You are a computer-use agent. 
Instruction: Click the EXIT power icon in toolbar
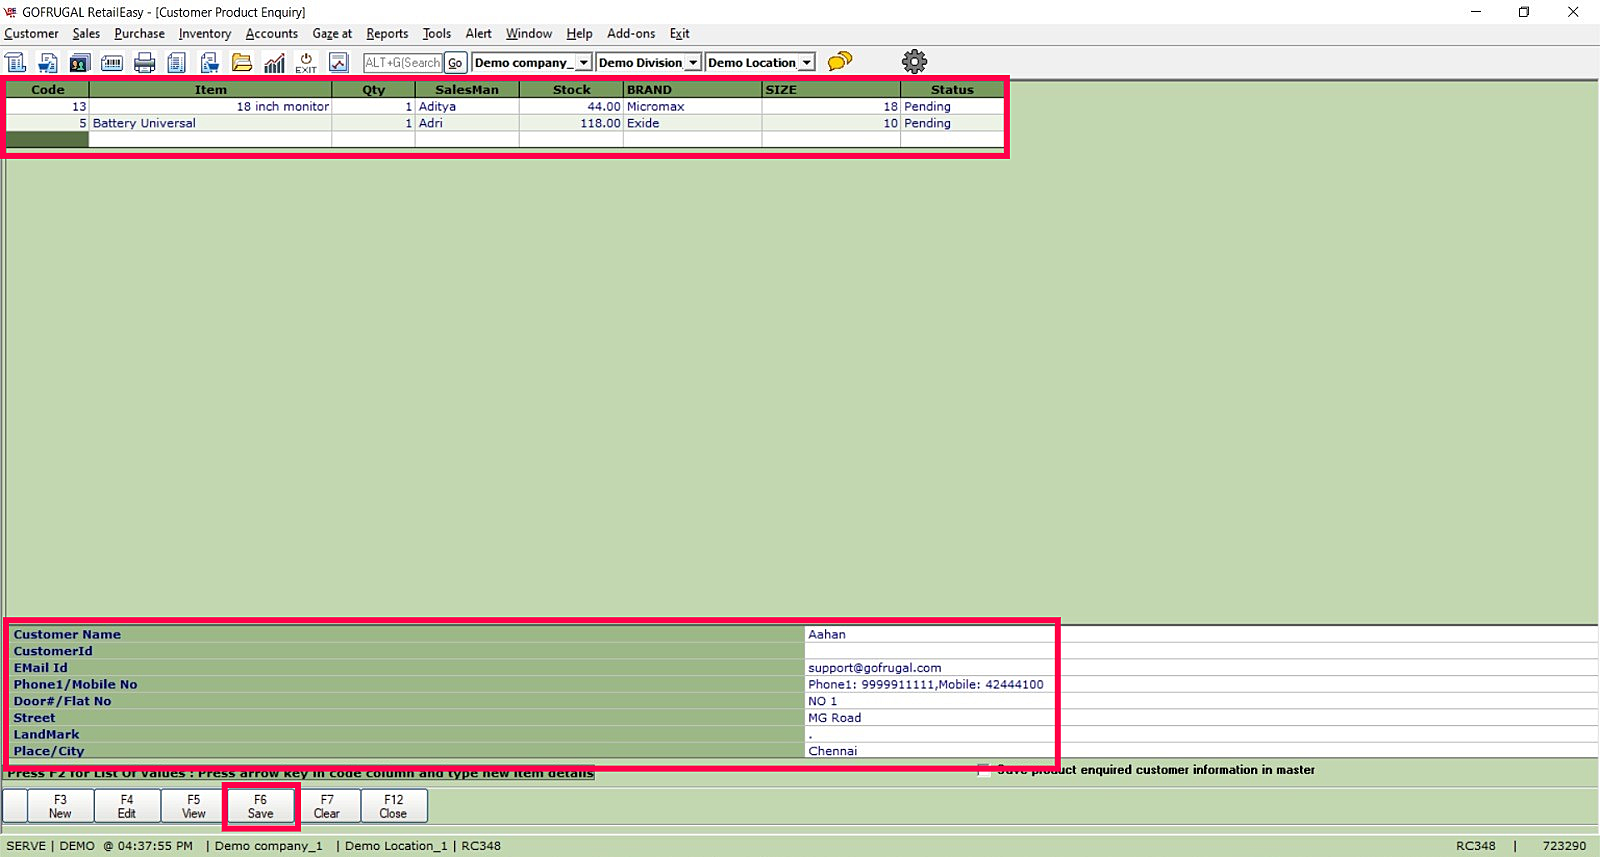point(306,62)
